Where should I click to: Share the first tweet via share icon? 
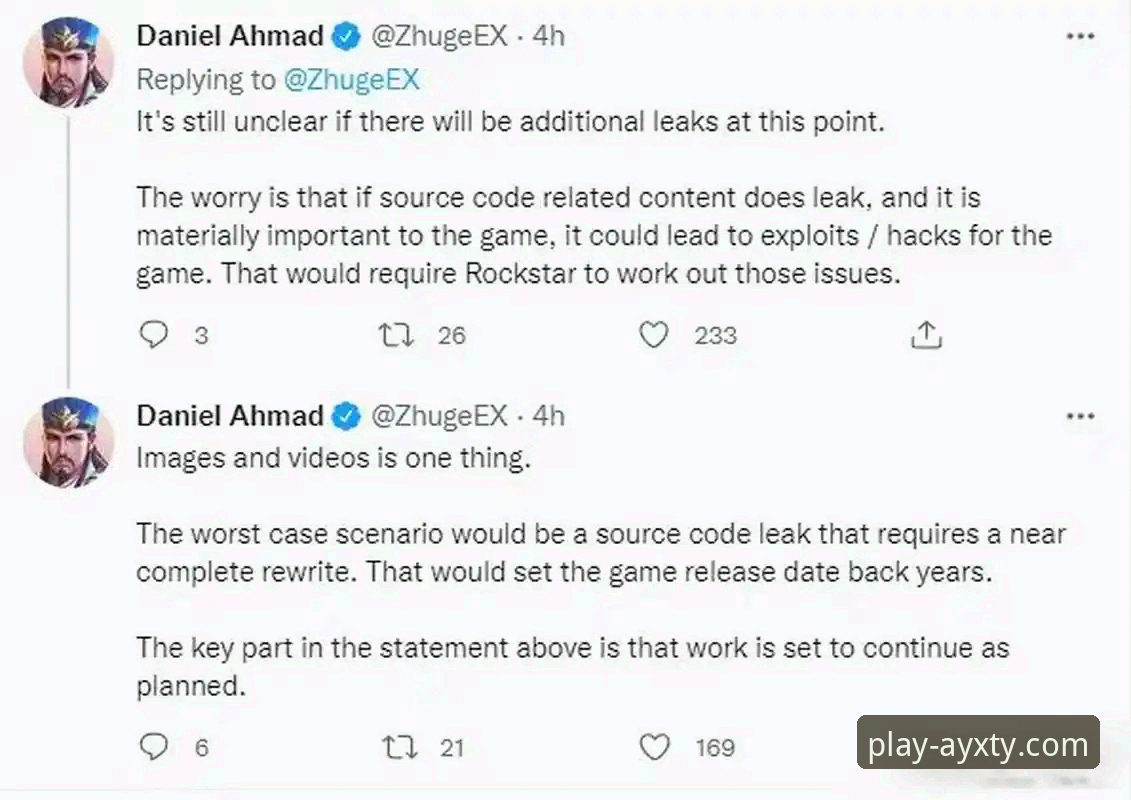[x=926, y=335]
